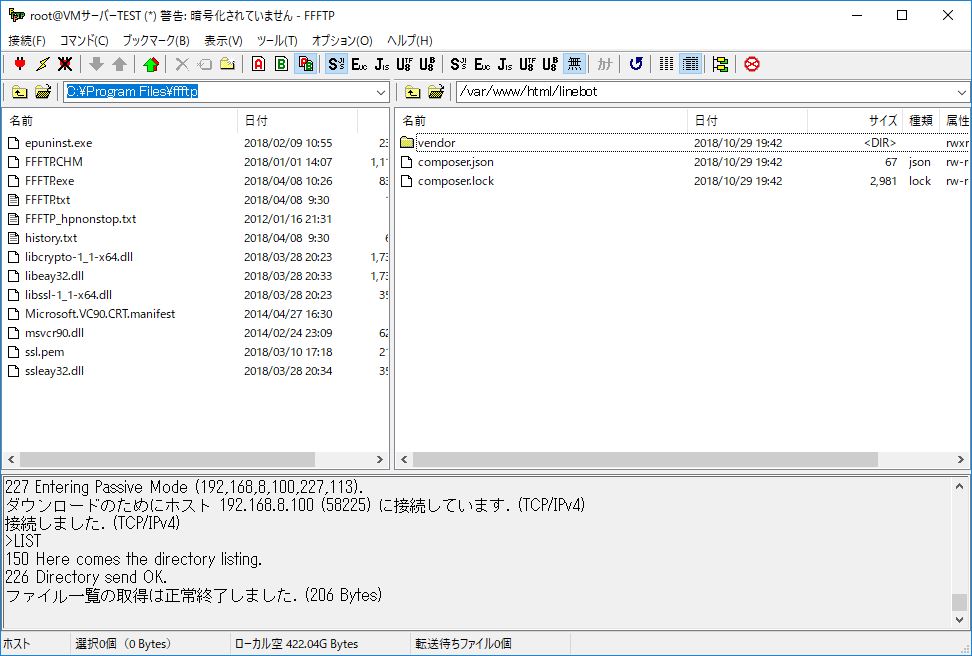Select binary transfer mode
Image resolution: width=972 pixels, height=656 pixels.
pyautogui.click(x=281, y=63)
